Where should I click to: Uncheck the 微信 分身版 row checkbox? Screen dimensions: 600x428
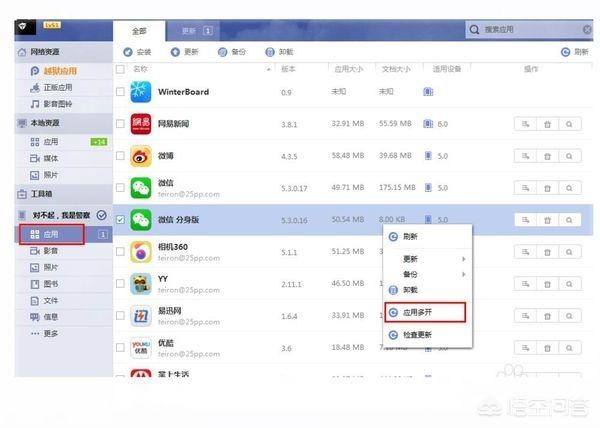point(120,220)
